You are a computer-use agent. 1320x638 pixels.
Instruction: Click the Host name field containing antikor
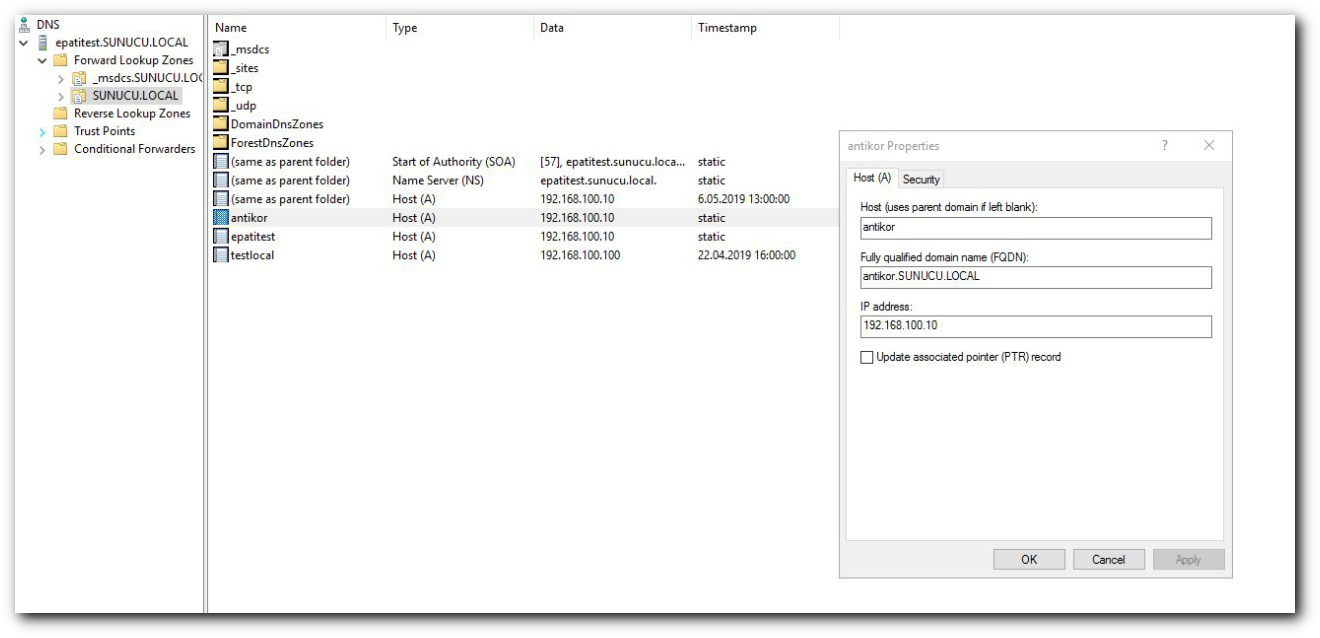point(1036,228)
